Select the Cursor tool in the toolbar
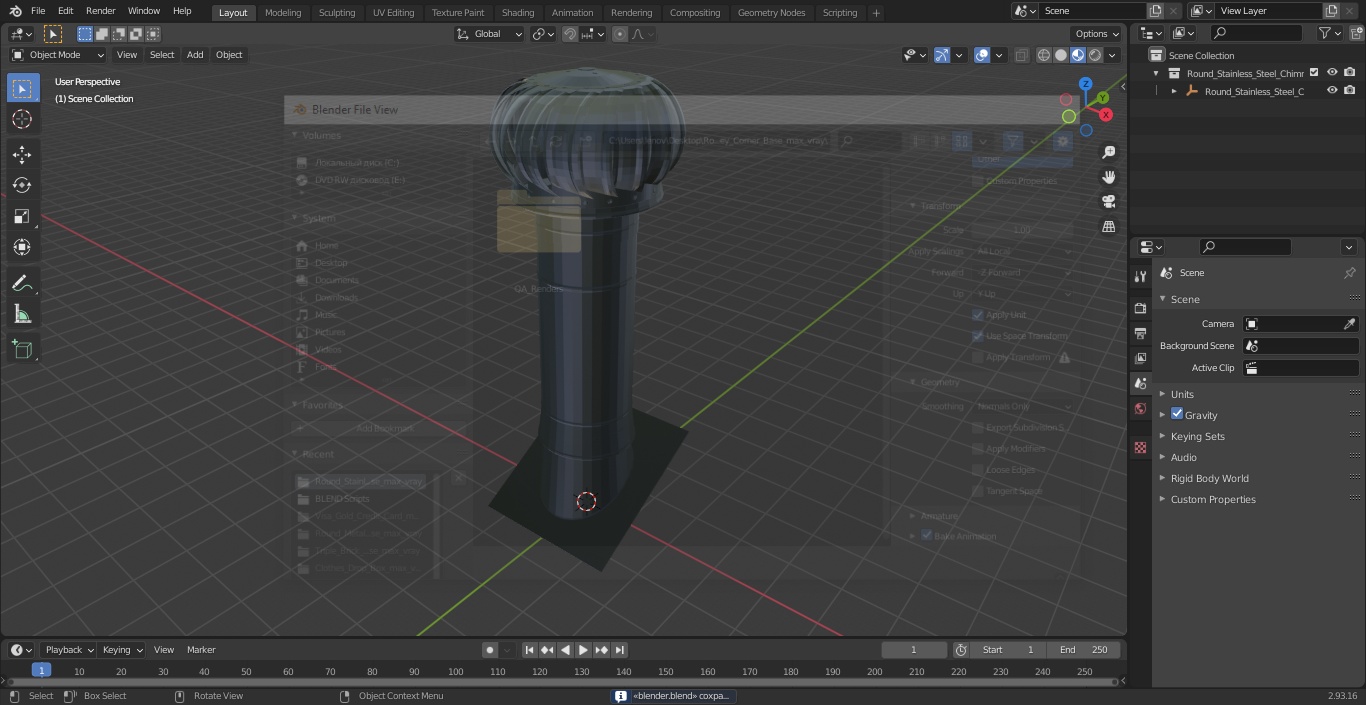The width and height of the screenshot is (1366, 705). click(22, 119)
